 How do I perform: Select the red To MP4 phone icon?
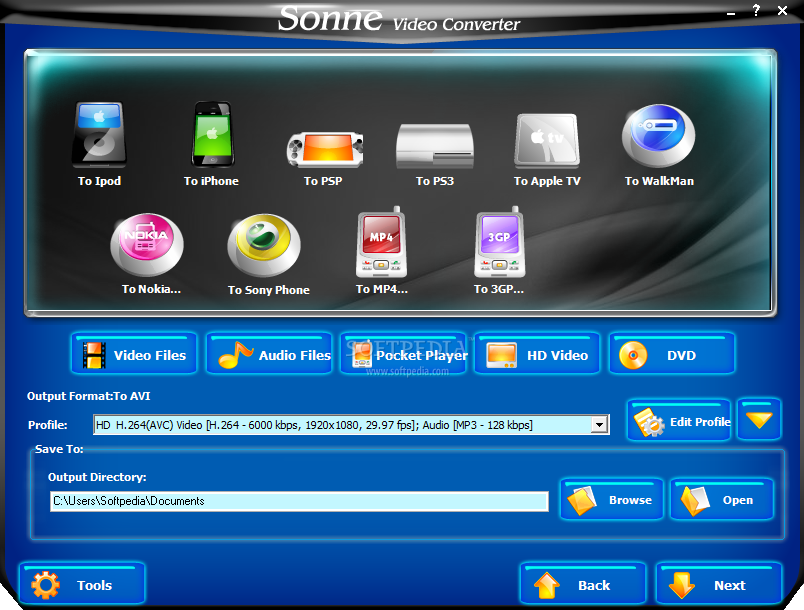pyautogui.click(x=381, y=242)
